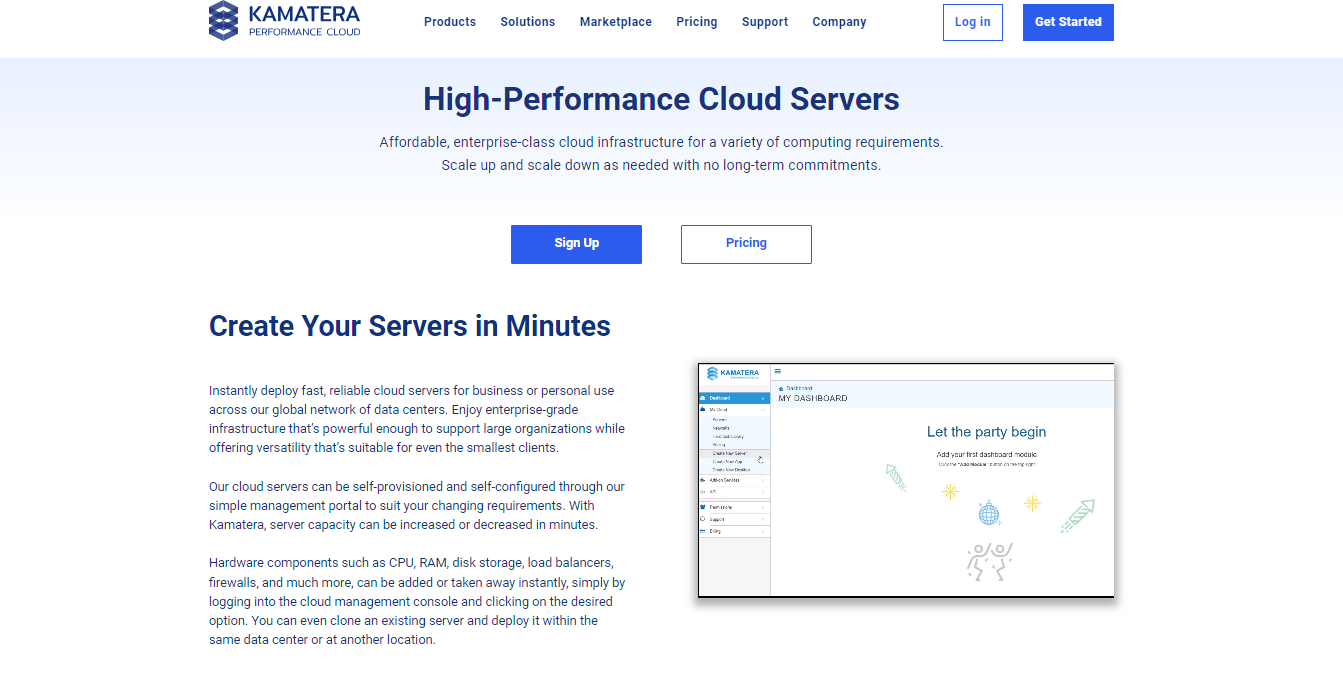Select Pricing in the top navigation bar

point(696,22)
